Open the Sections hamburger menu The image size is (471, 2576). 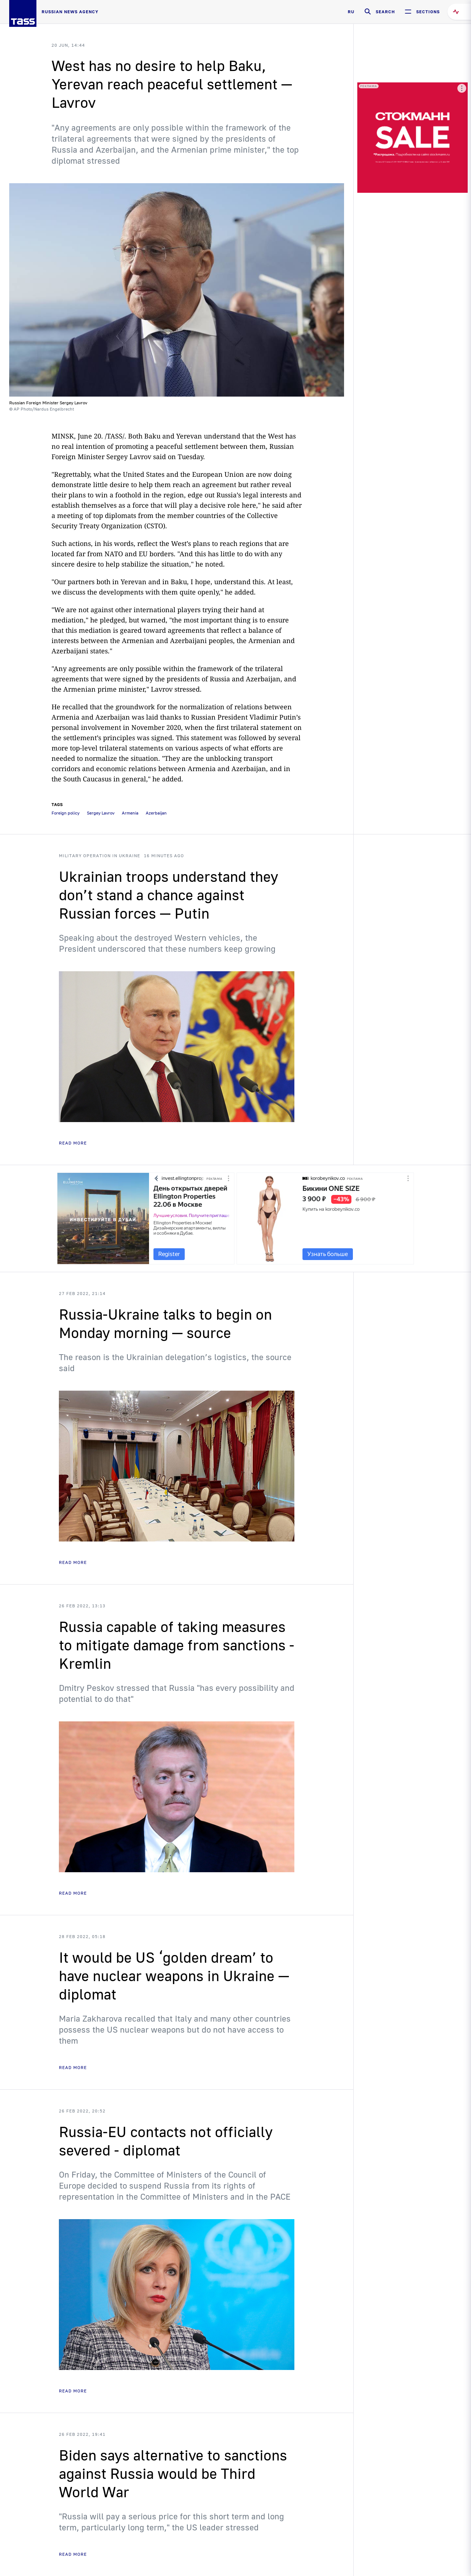pos(408,12)
